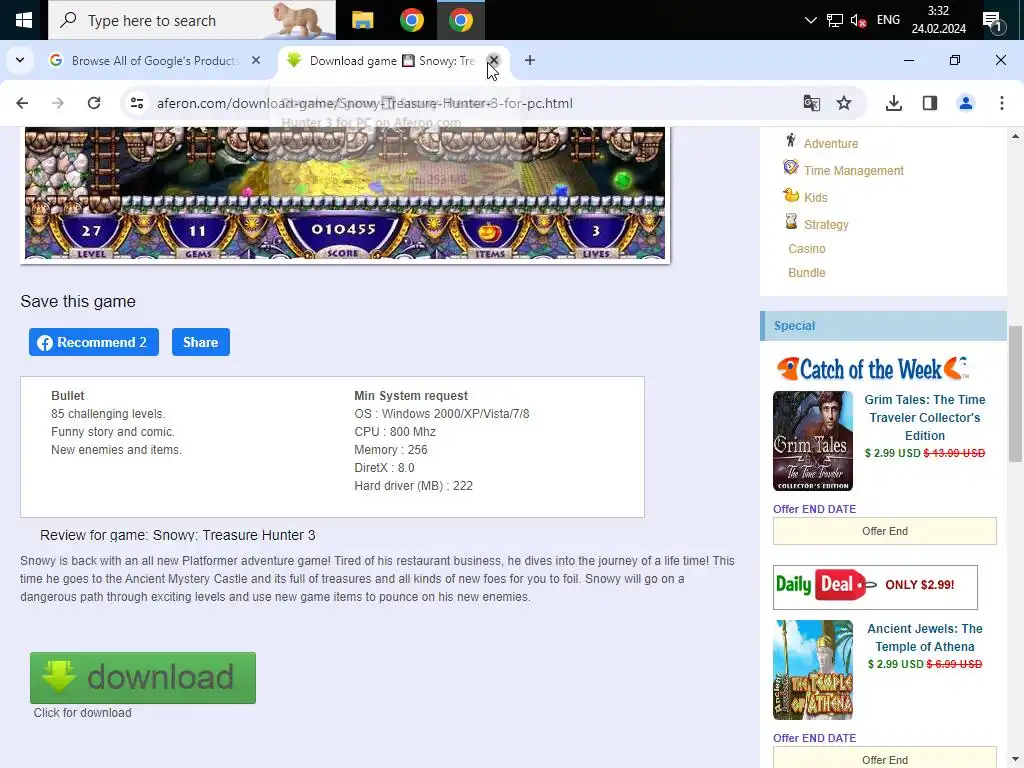1024x768 pixels.
Task: Switch to Browse All of Google's Products tab
Action: click(x=155, y=61)
